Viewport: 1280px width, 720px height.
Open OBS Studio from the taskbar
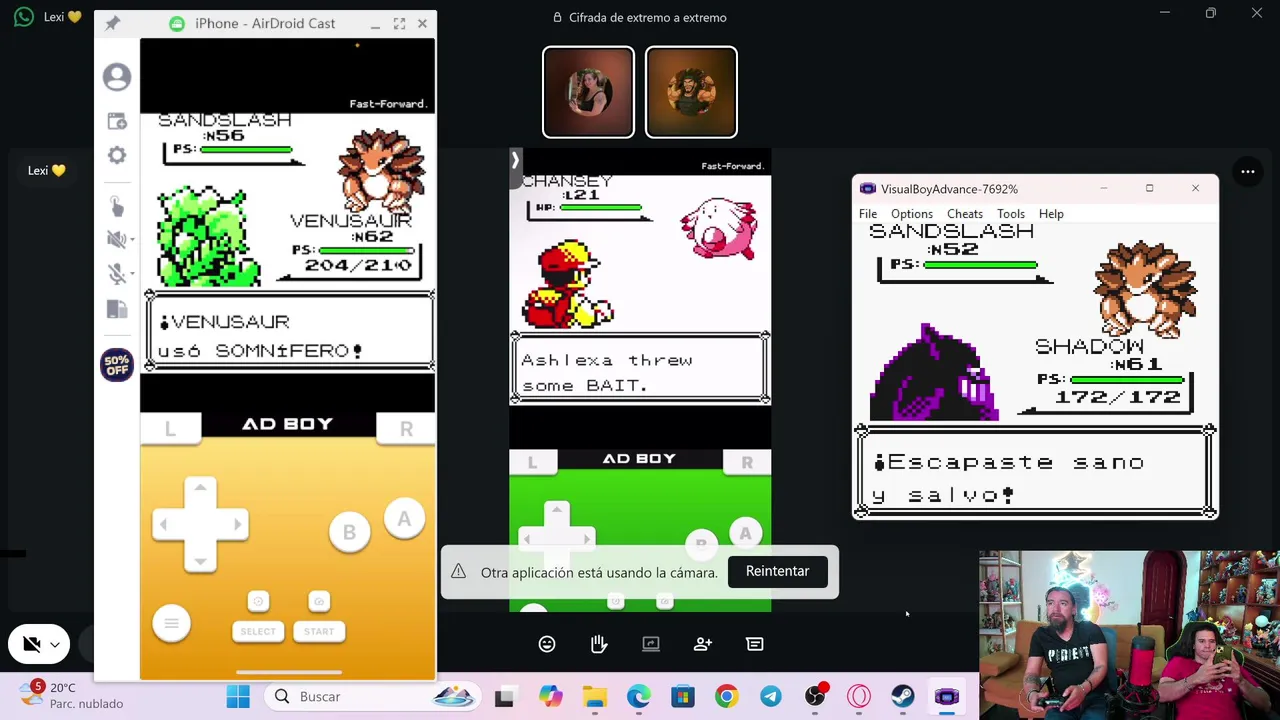click(815, 697)
